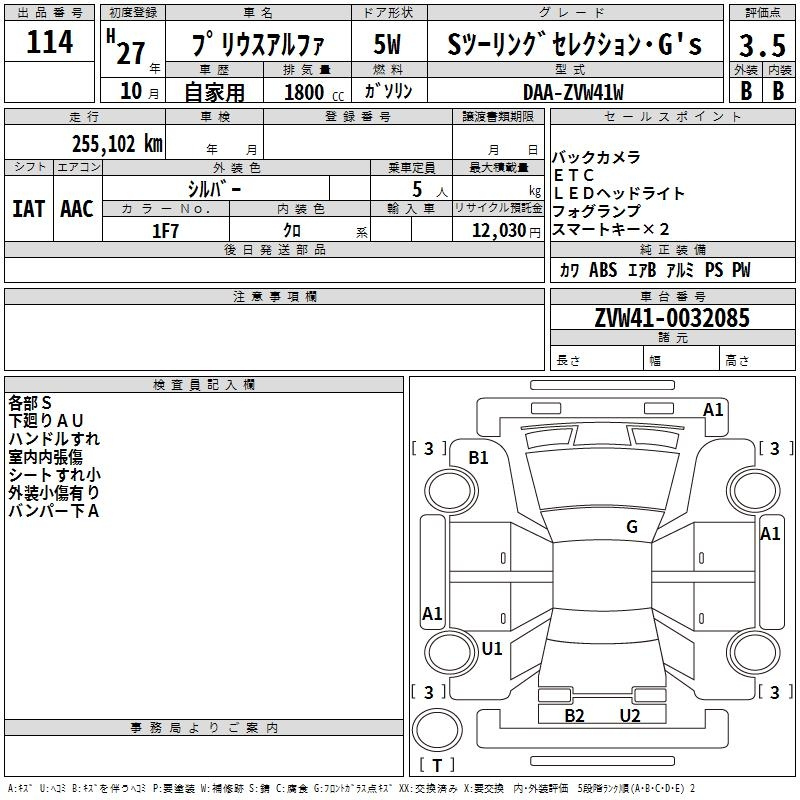This screenshot has height=800, width=800.
Task: Click the 幅 dimension field
Action: point(682,360)
